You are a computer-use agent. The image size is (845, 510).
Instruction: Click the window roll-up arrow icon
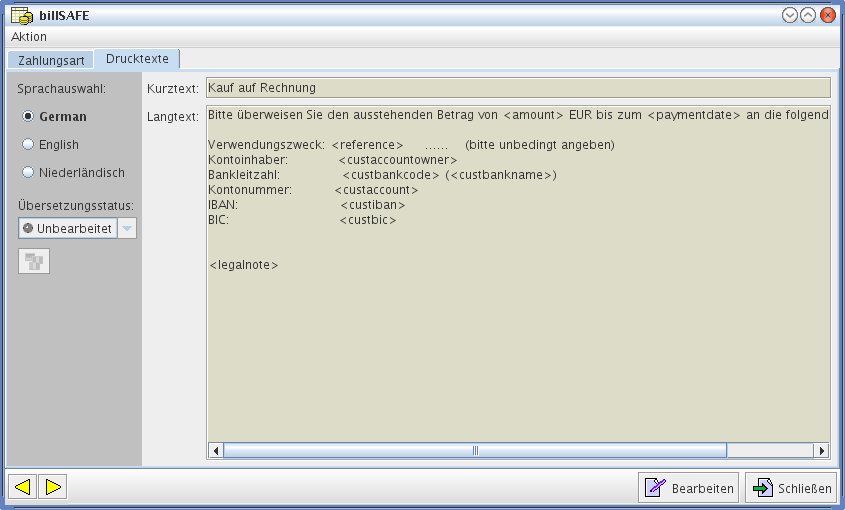click(x=790, y=15)
